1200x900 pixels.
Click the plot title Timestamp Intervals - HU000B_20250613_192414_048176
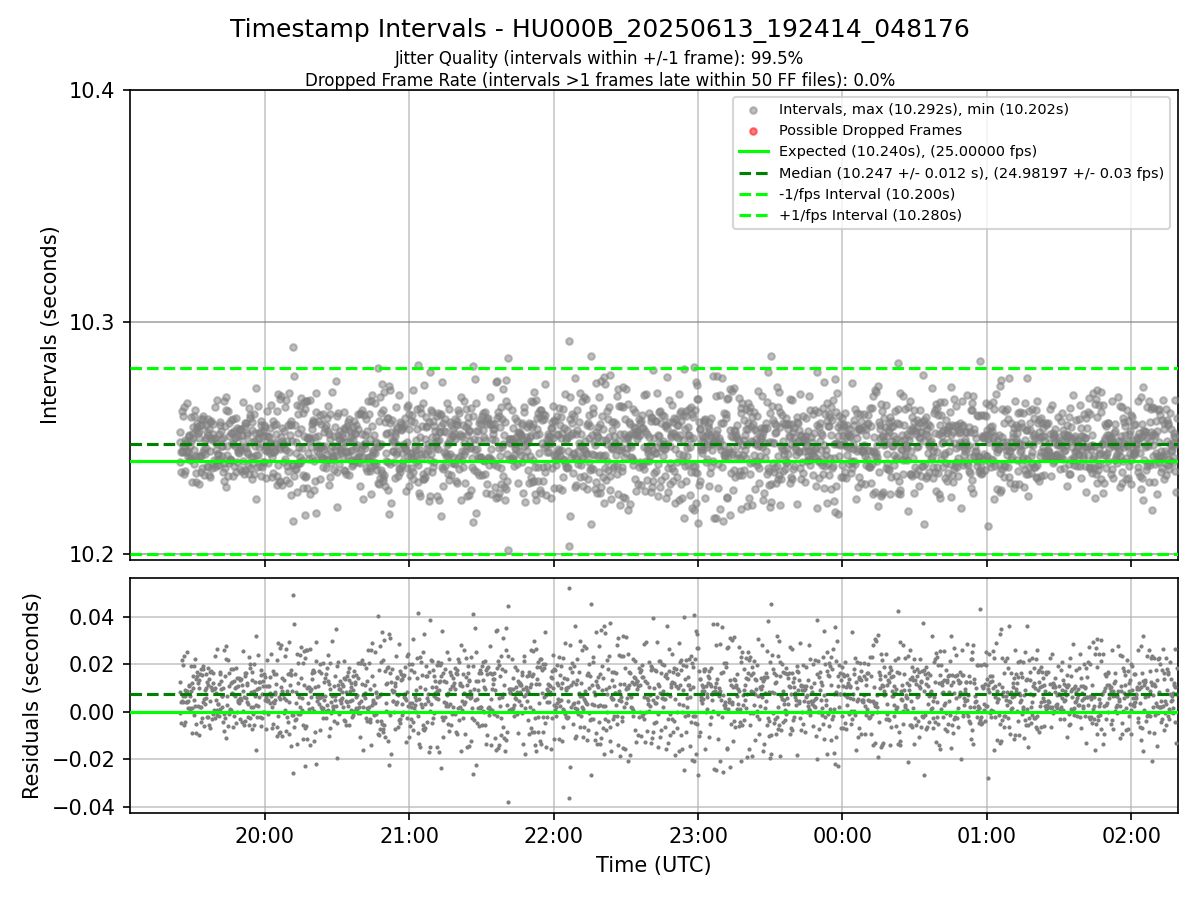[599, 29]
